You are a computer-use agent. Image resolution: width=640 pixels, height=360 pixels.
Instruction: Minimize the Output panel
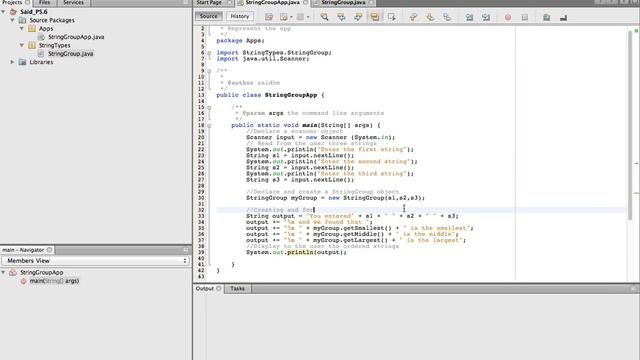pyautogui.click(x=633, y=289)
